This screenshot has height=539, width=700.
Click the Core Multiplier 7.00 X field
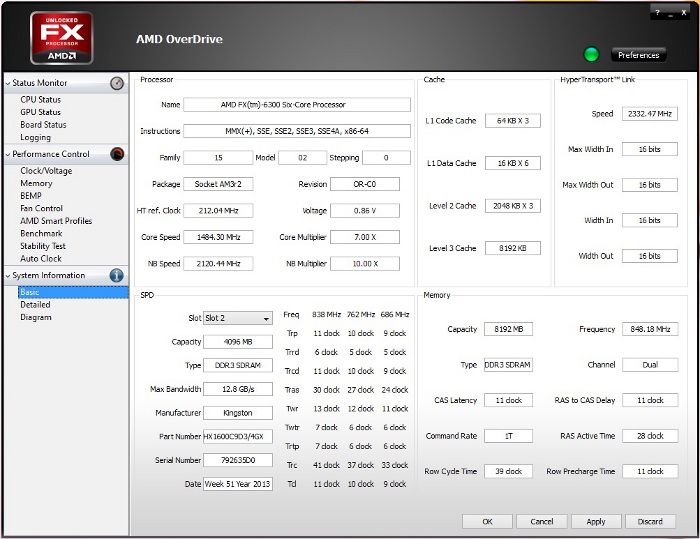[365, 237]
